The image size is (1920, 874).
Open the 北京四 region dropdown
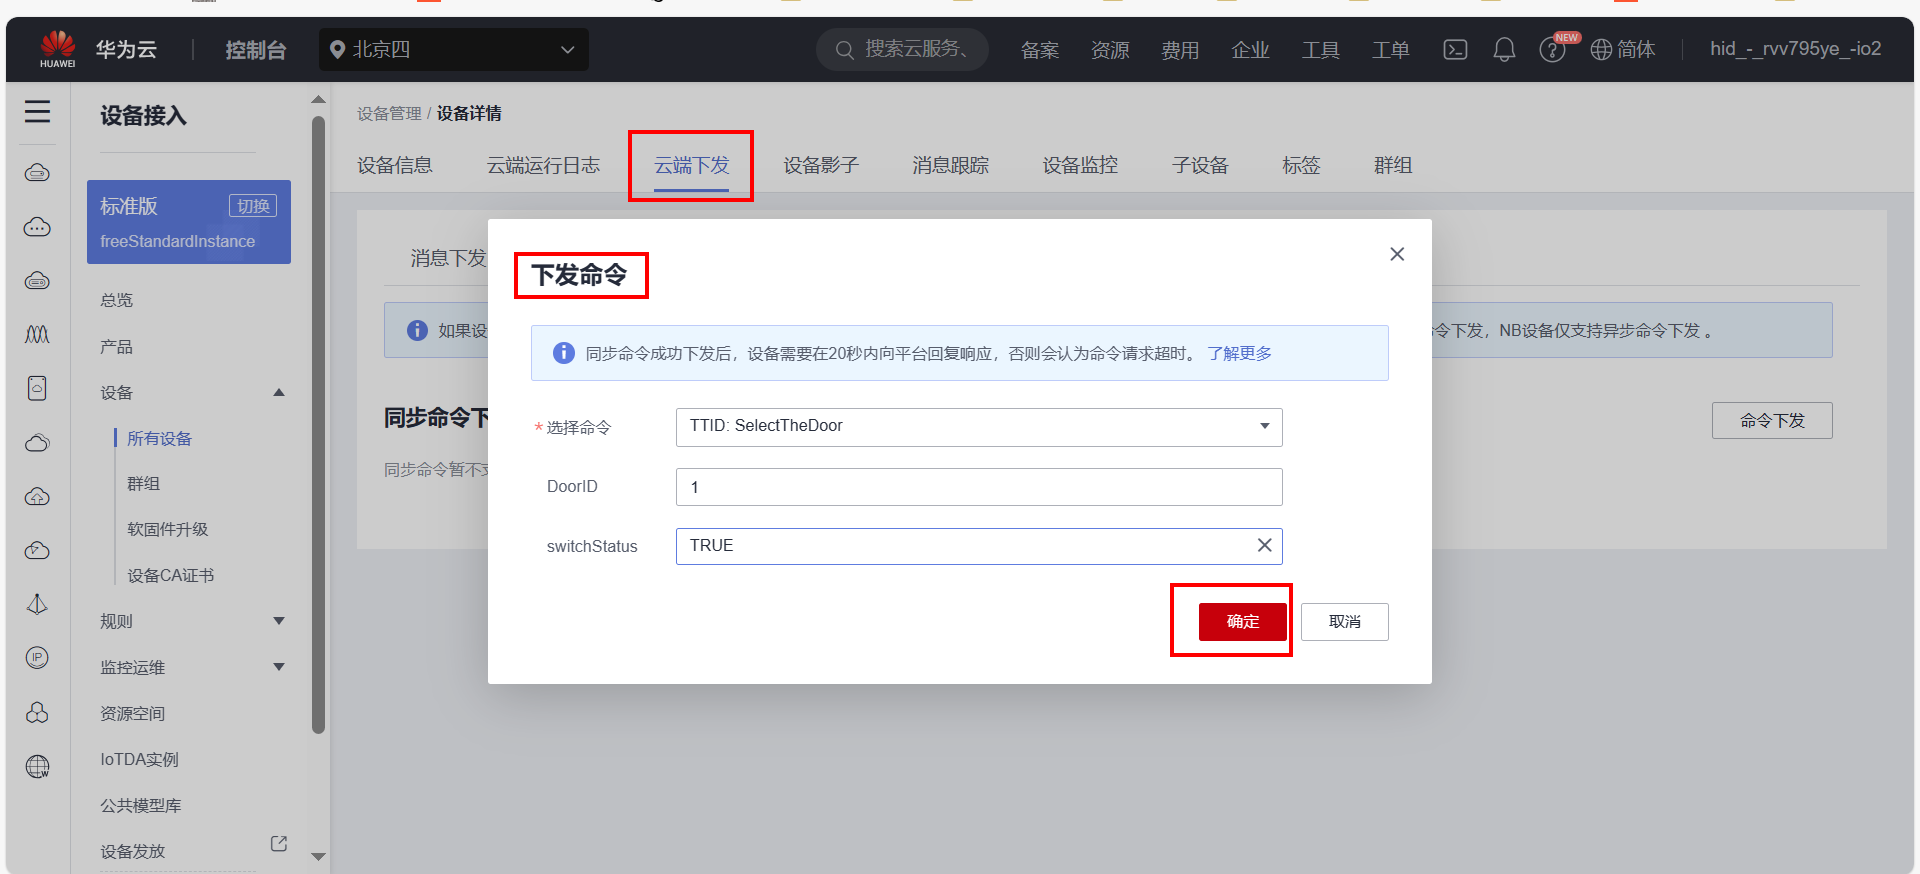pyautogui.click(x=454, y=49)
